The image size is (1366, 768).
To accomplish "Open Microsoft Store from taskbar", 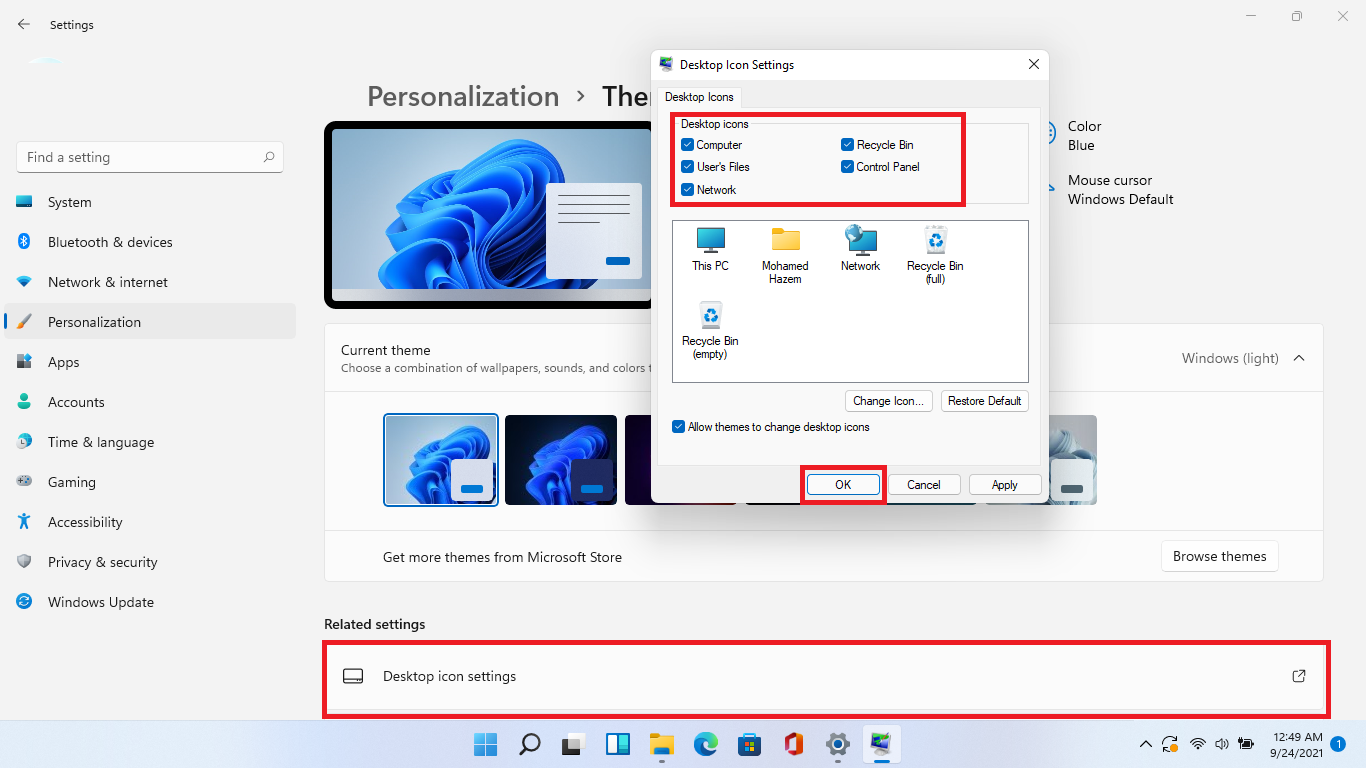I will click(749, 744).
